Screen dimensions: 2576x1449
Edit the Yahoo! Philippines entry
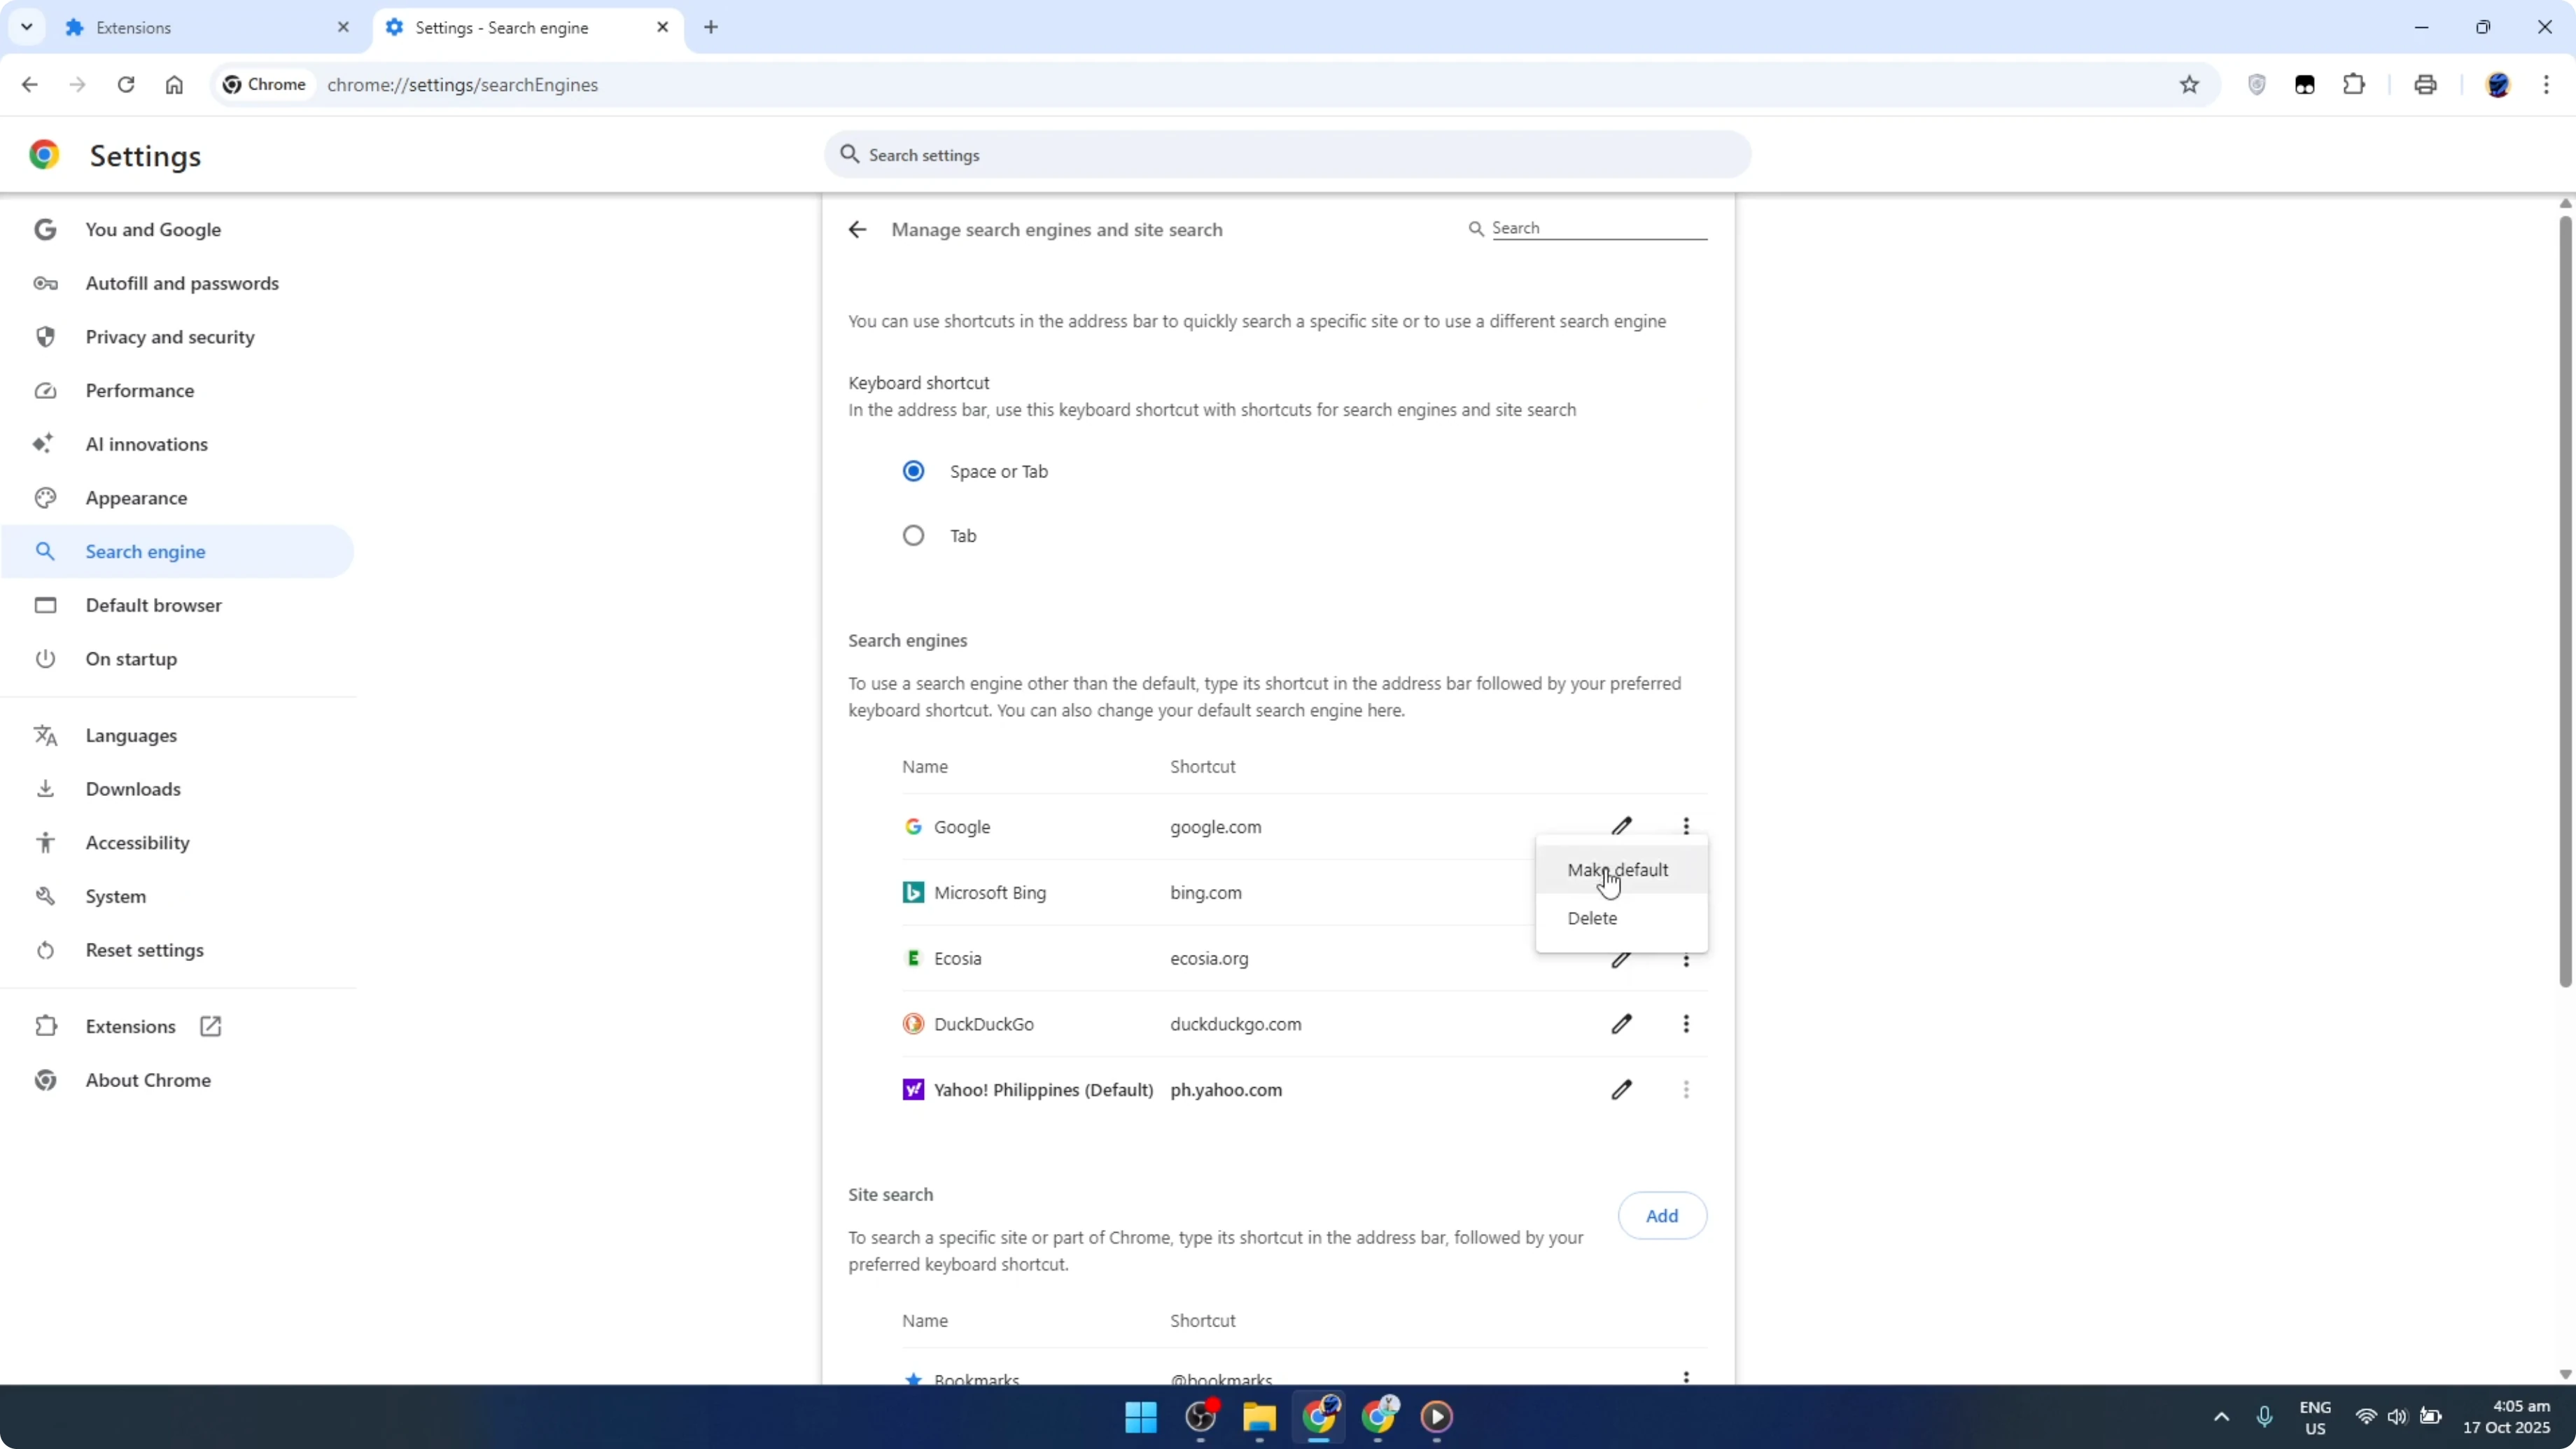click(x=1621, y=1090)
